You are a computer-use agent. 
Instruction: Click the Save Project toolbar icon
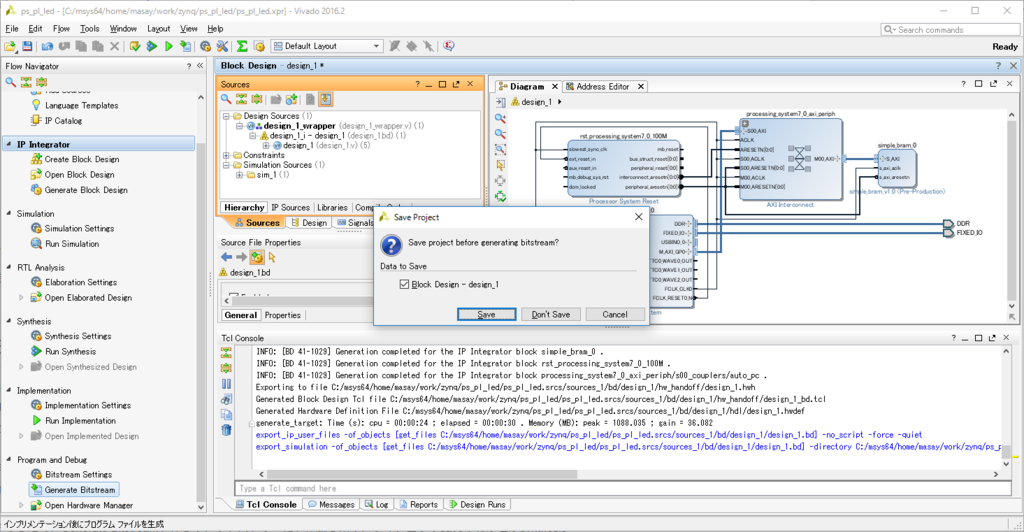click(x=27, y=46)
